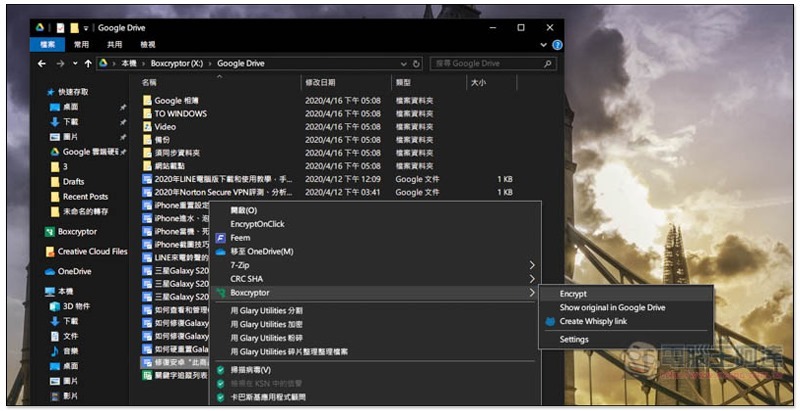
Task: Click the blue Help question mark icon
Action: 557,45
